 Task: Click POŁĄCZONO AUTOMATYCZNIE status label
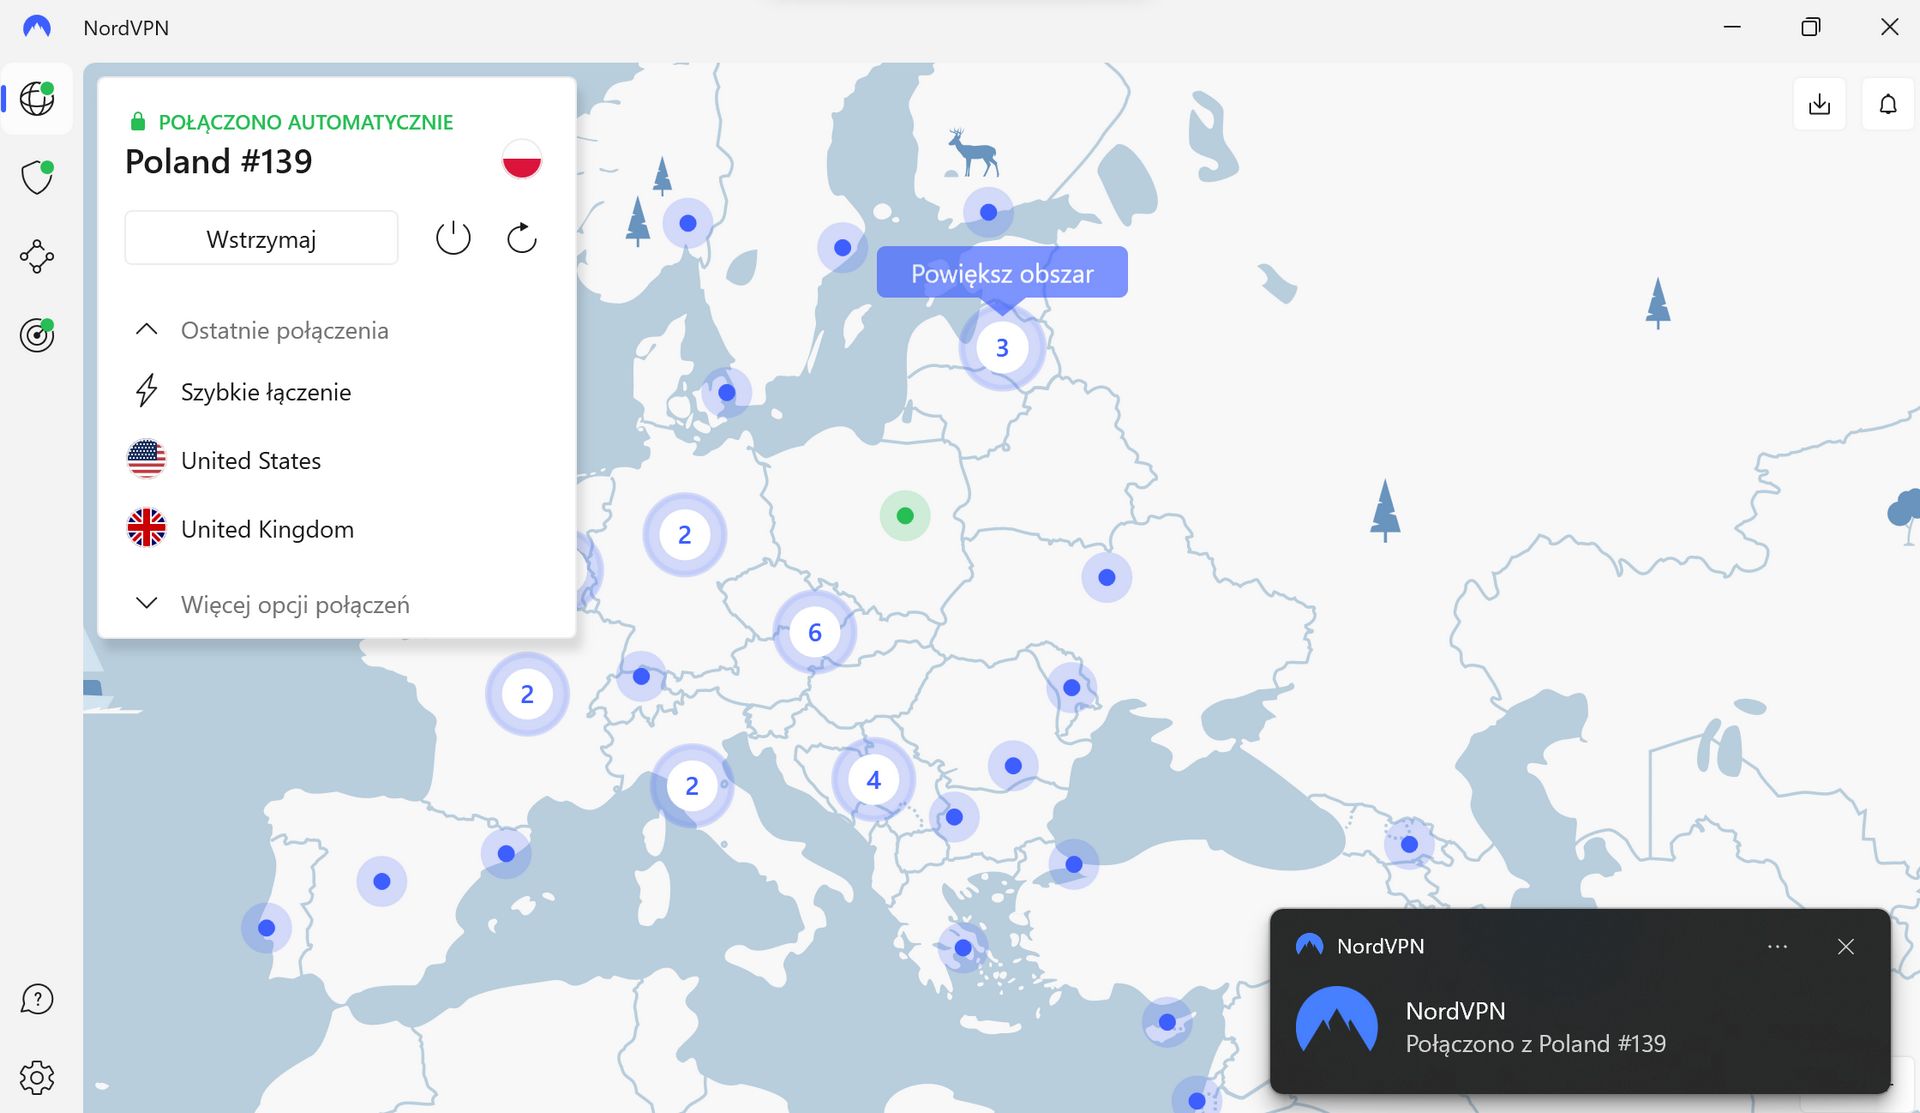pos(306,122)
